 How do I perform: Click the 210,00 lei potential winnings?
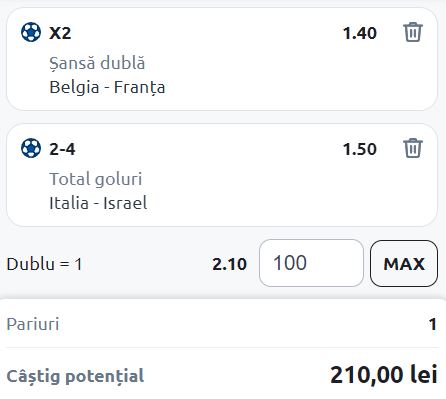click(384, 375)
